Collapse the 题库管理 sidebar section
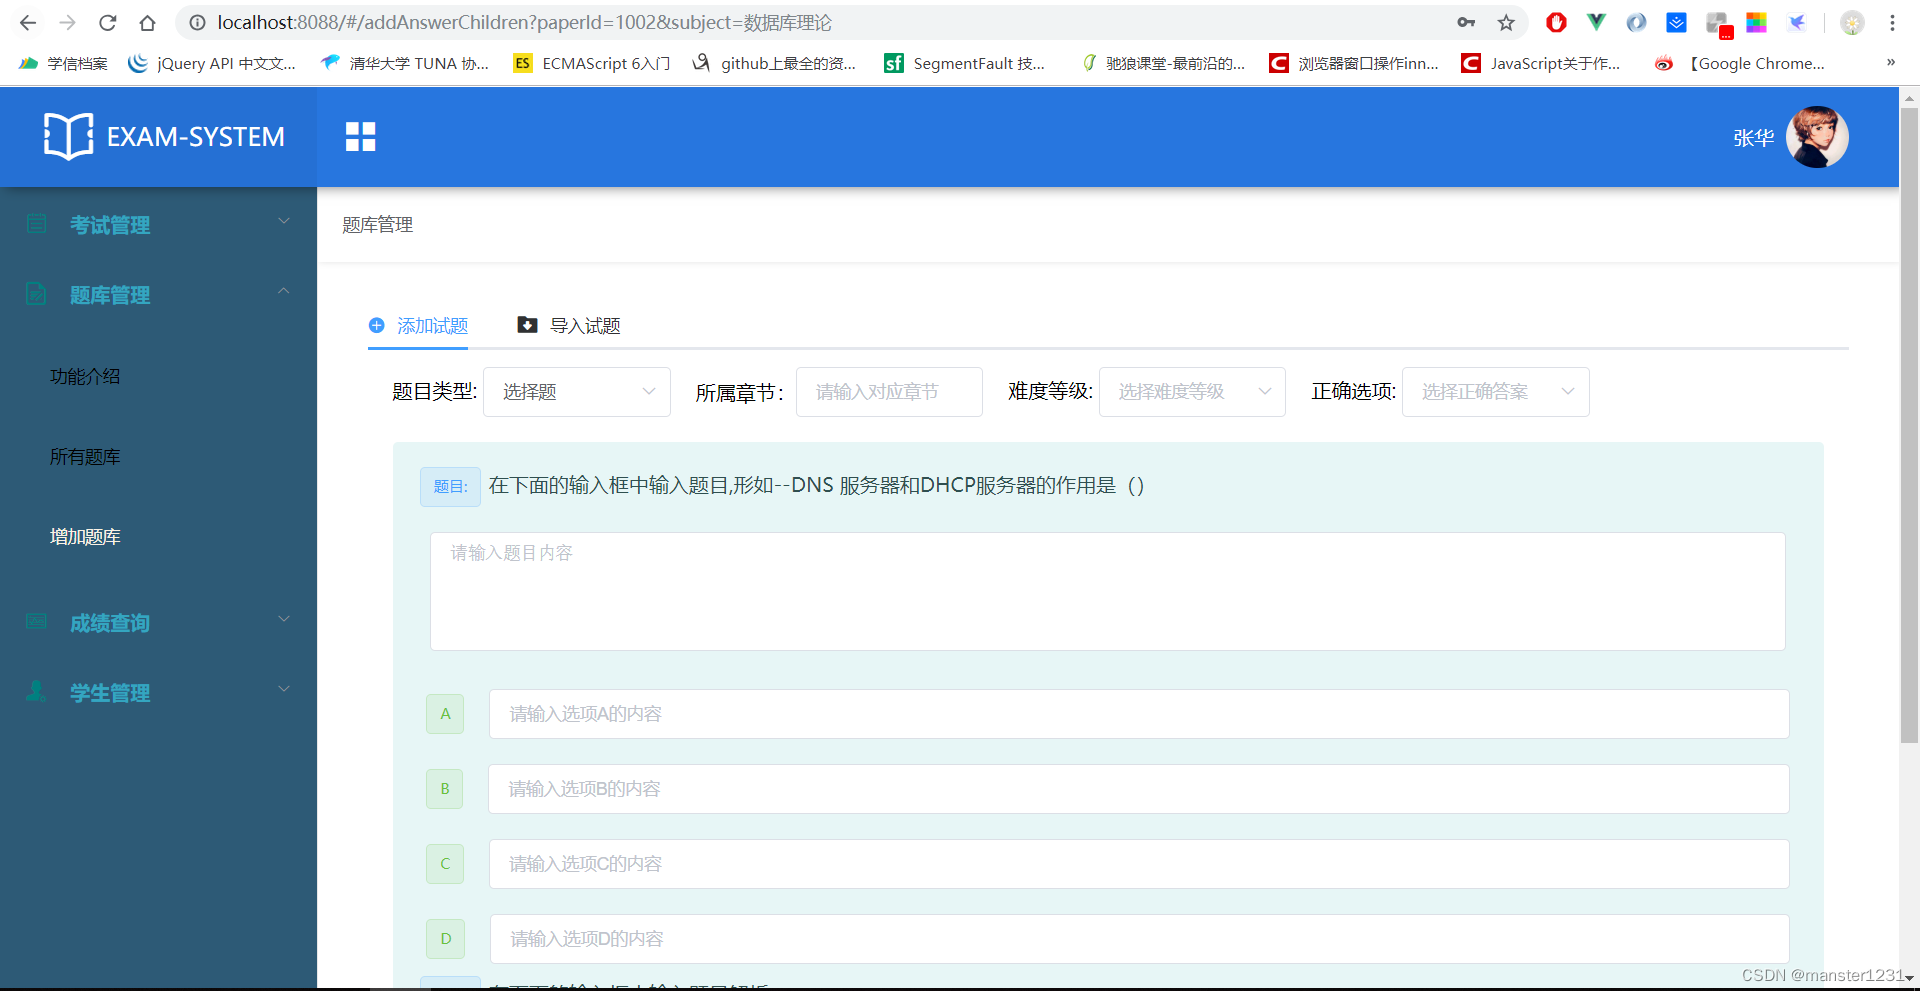Viewport: 1920px width, 991px height. [284, 291]
